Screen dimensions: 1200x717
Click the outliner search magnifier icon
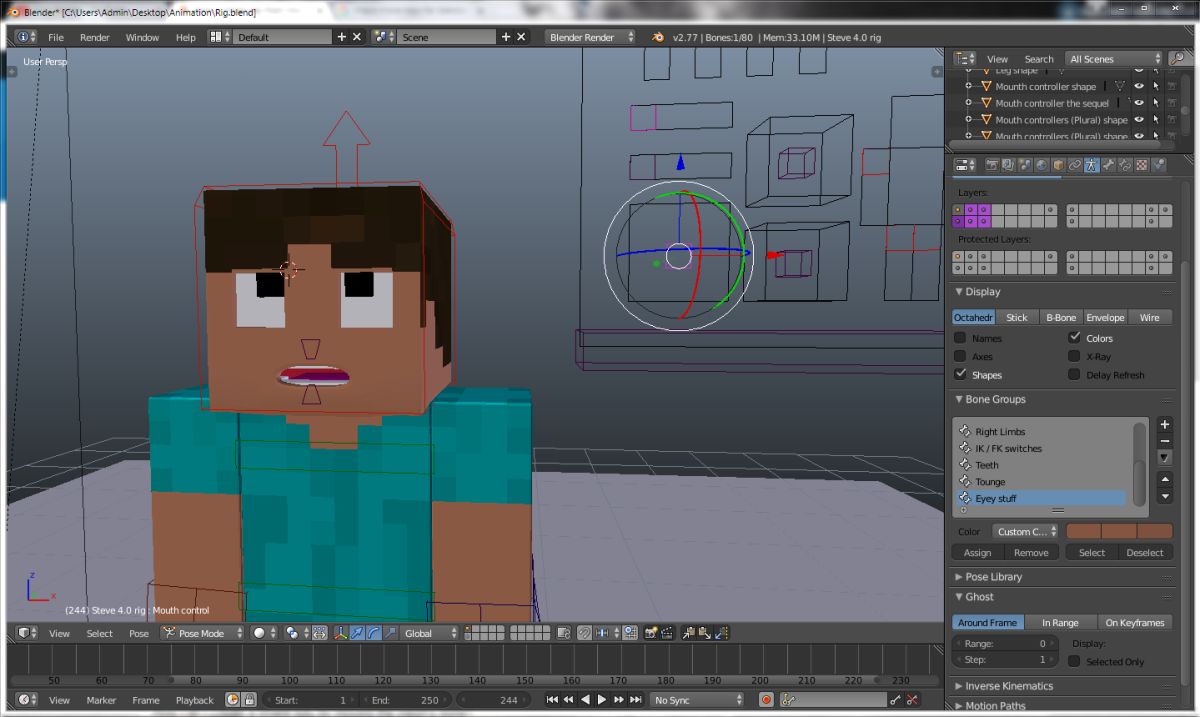pyautogui.click(x=1176, y=58)
